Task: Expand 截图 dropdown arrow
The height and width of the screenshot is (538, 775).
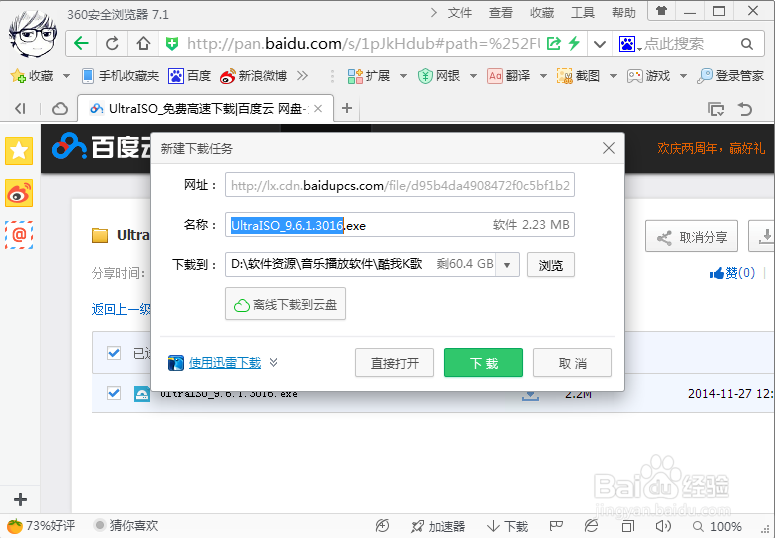Action: [613, 76]
